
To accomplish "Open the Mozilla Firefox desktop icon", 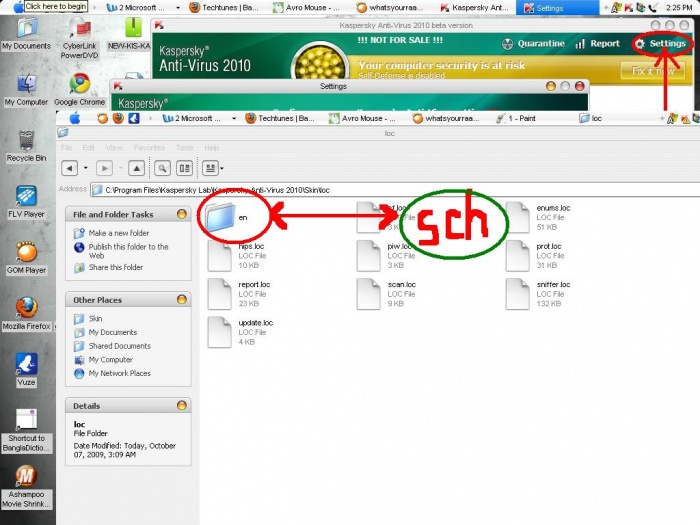I will [x=26, y=314].
